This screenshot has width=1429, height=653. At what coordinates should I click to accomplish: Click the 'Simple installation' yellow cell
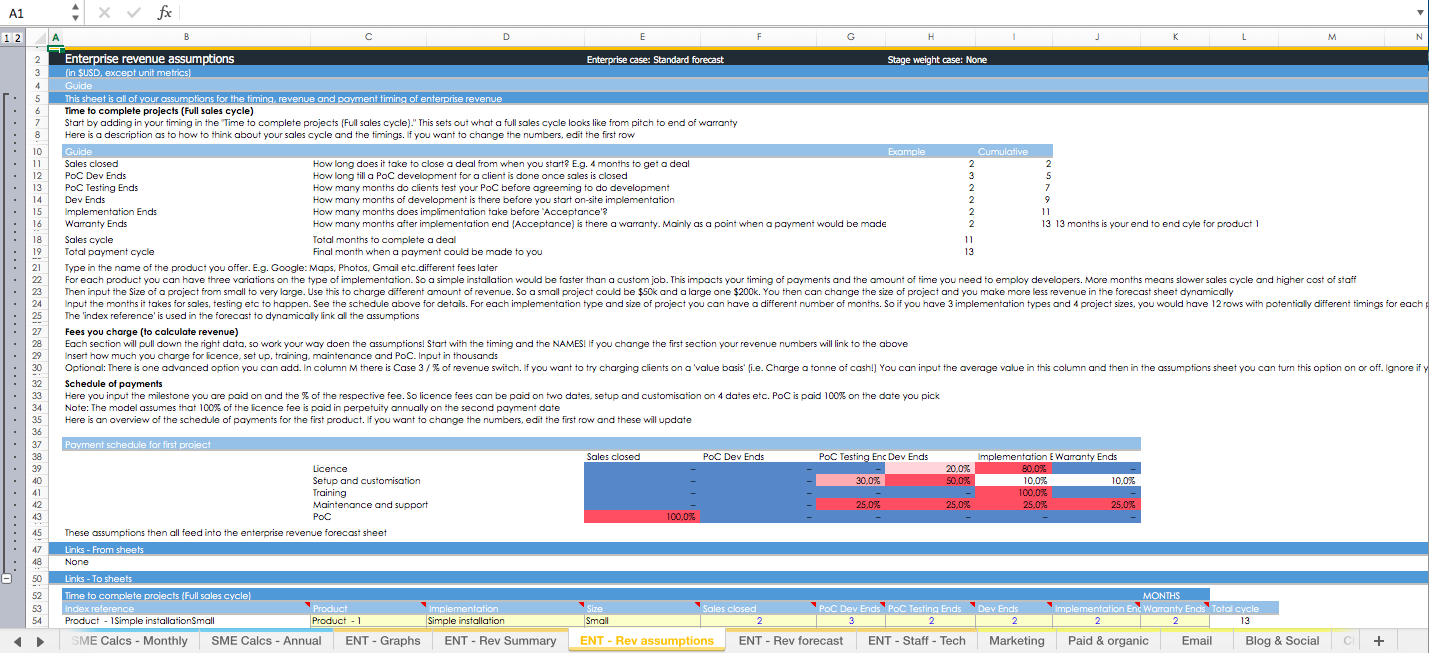tap(505, 620)
